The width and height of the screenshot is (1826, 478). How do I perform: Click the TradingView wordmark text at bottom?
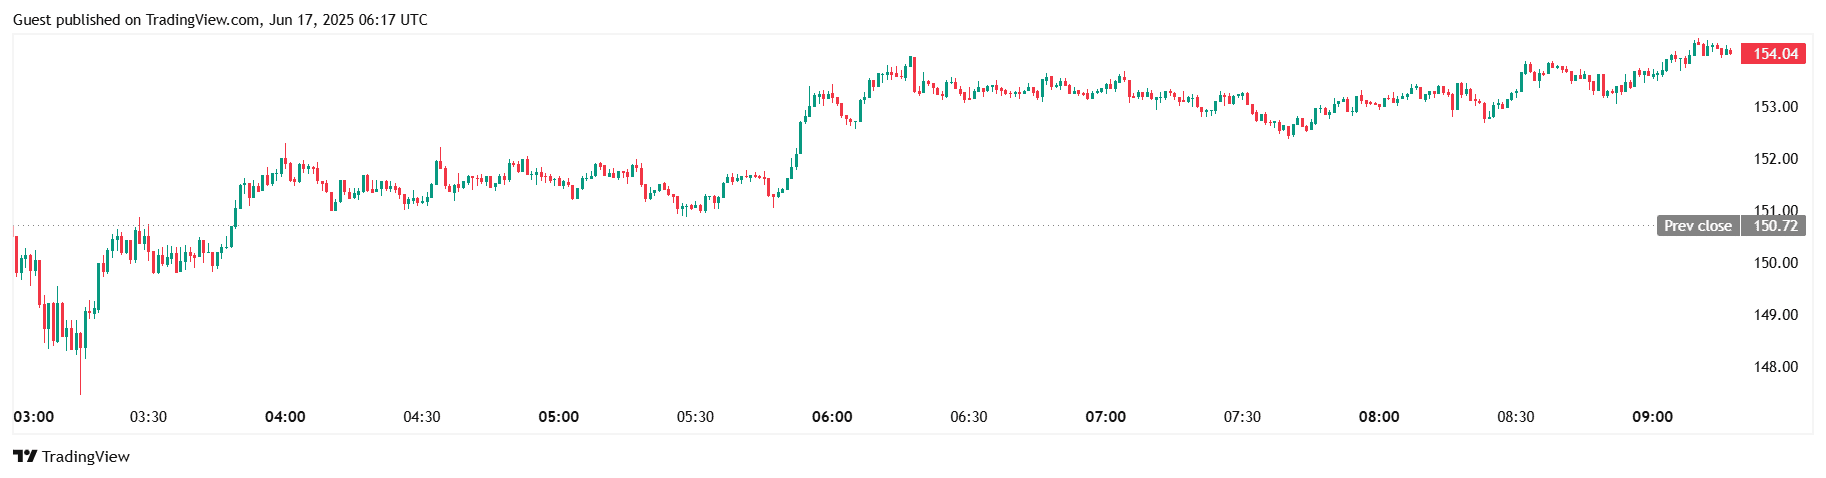click(x=86, y=457)
